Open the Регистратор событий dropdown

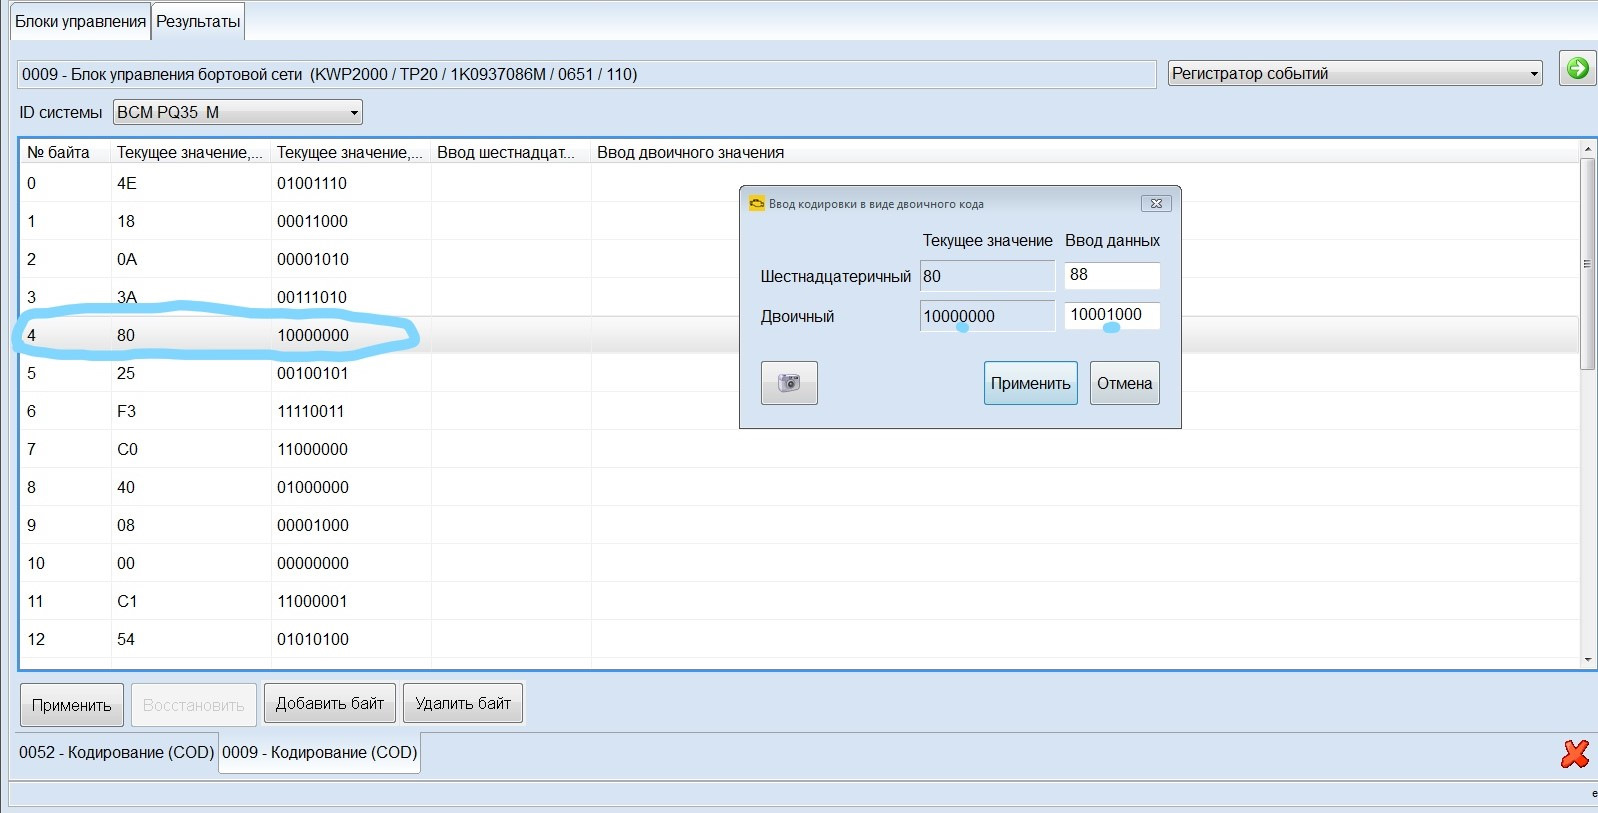coord(1355,73)
